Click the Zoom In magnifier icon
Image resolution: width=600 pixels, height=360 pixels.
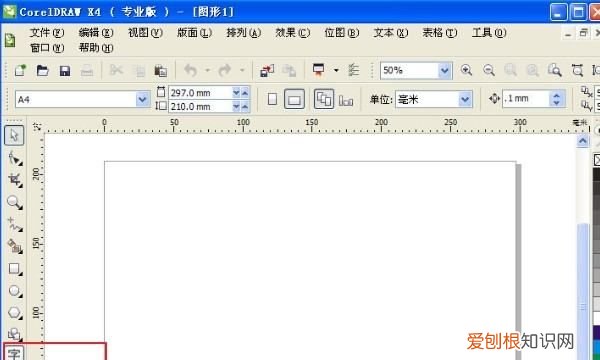tap(466, 70)
